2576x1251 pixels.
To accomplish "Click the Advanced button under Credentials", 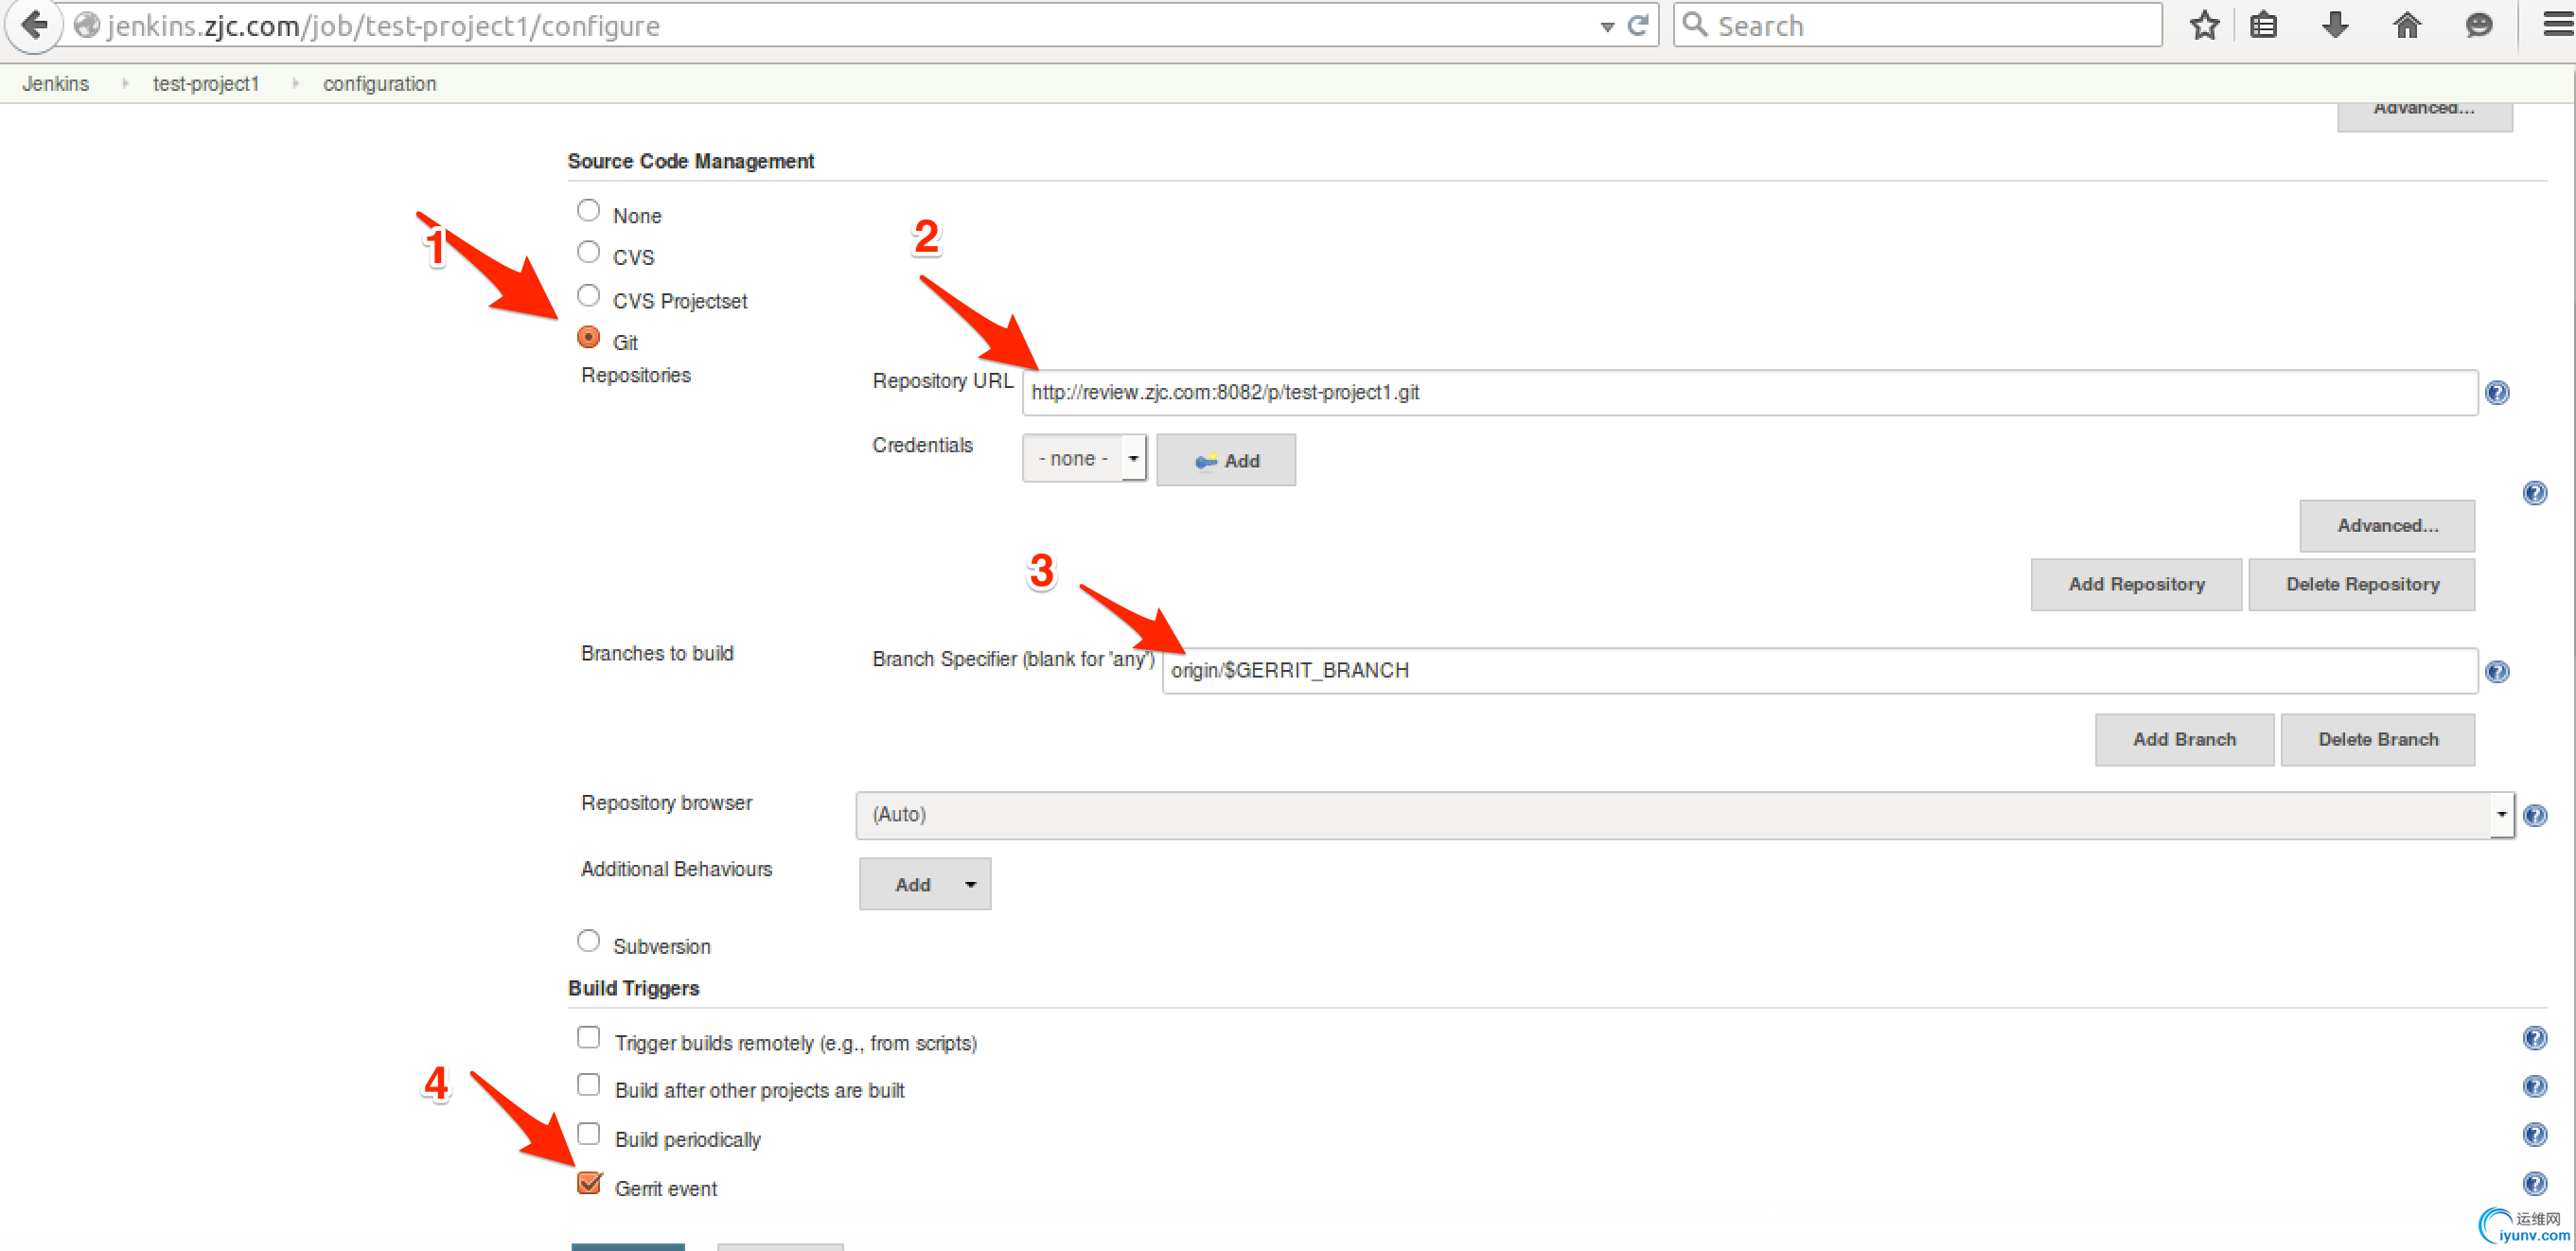I will point(2387,526).
